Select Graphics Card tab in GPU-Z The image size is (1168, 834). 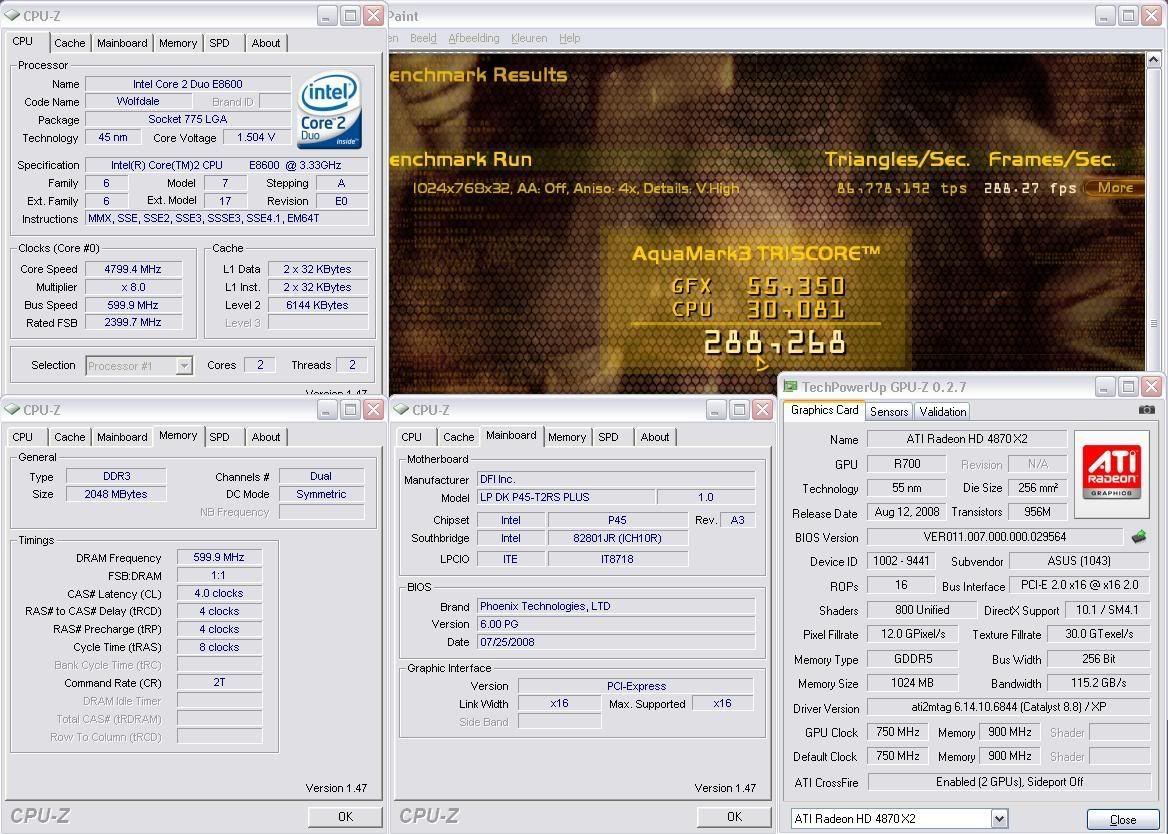(825, 410)
